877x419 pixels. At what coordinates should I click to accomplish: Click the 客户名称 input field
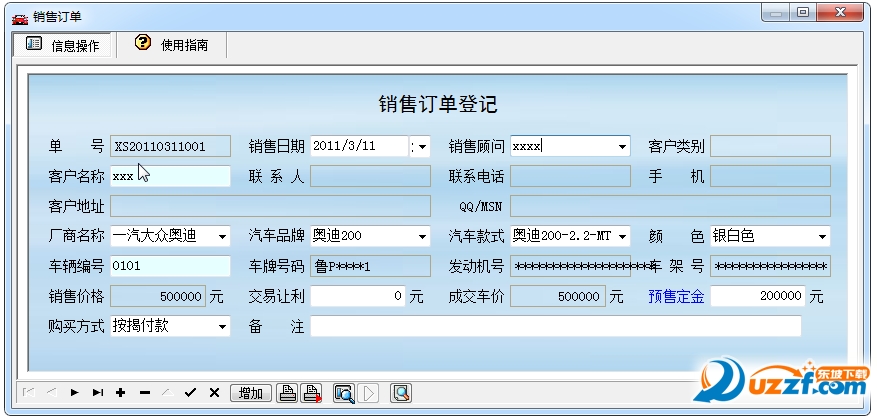[x=170, y=176]
